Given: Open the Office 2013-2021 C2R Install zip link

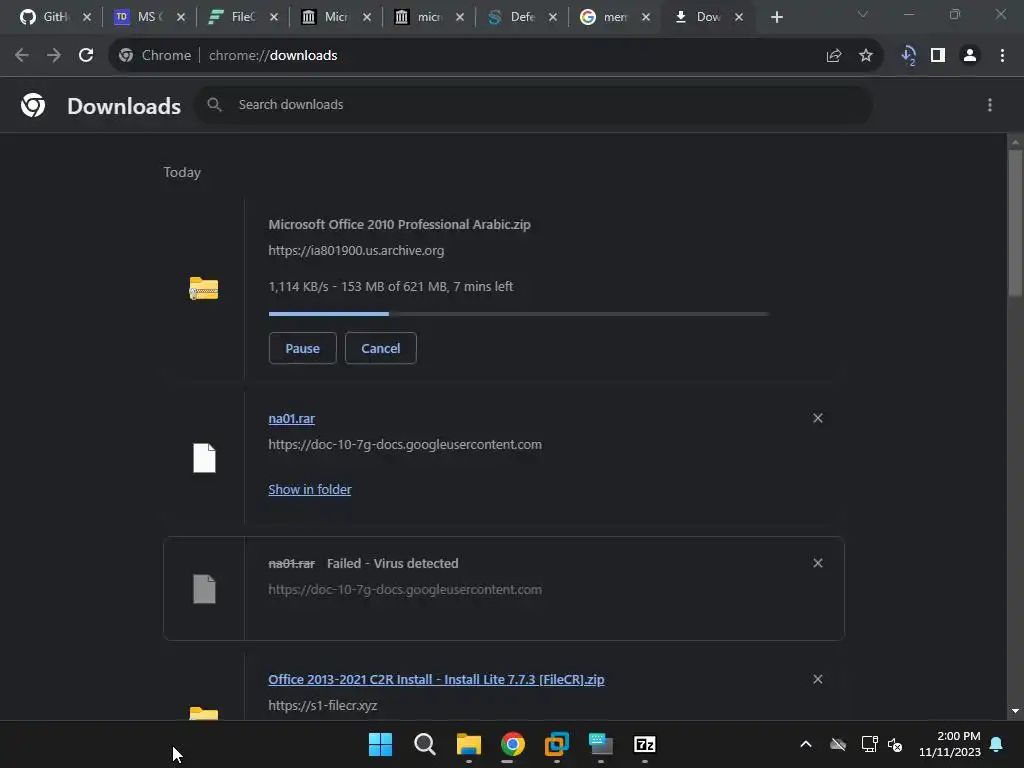Looking at the screenshot, I should point(436,679).
